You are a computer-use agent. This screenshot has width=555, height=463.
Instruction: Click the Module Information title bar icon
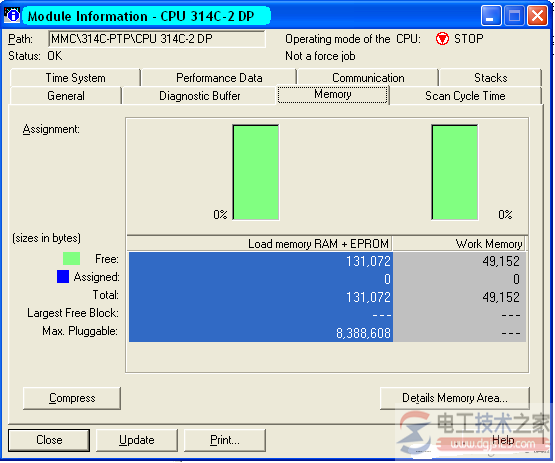11,16
